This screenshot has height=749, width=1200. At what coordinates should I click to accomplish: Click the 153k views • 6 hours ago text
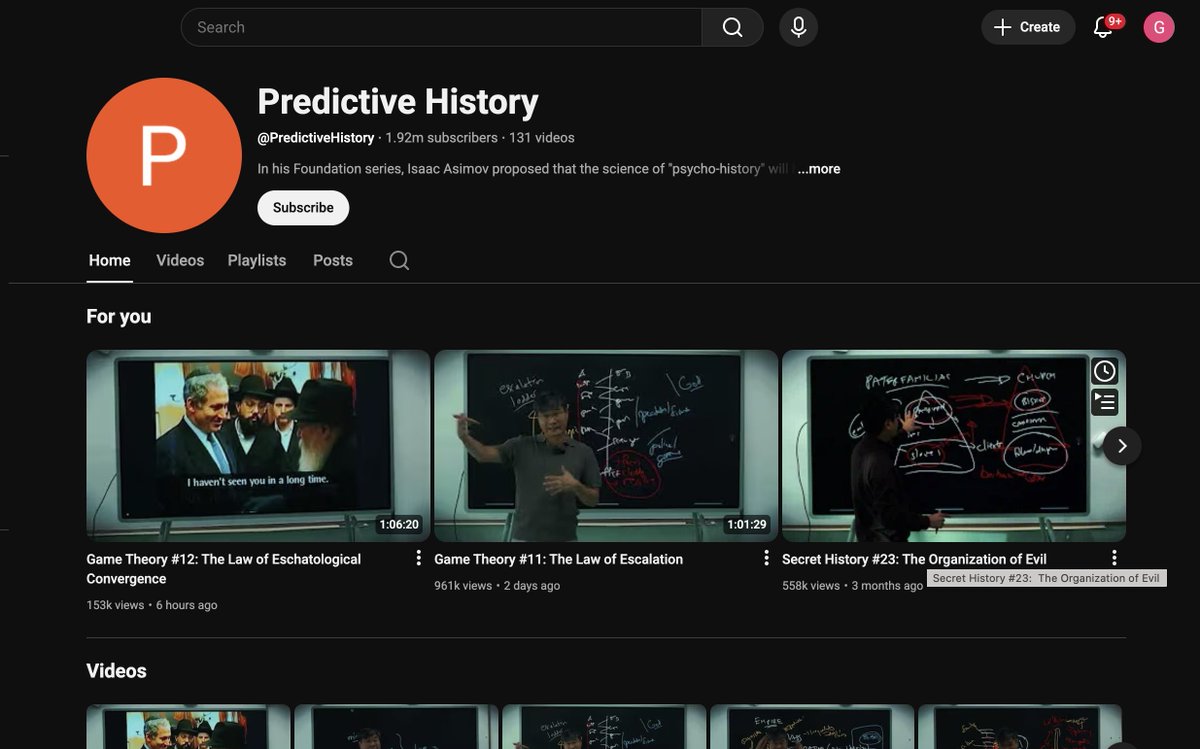pos(152,605)
